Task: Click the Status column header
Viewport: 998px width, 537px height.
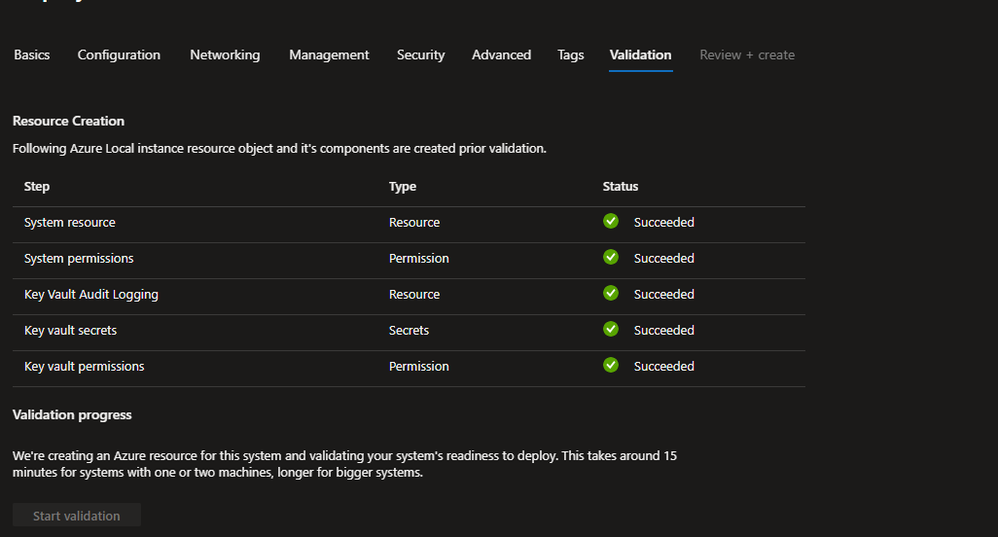Action: point(620,186)
